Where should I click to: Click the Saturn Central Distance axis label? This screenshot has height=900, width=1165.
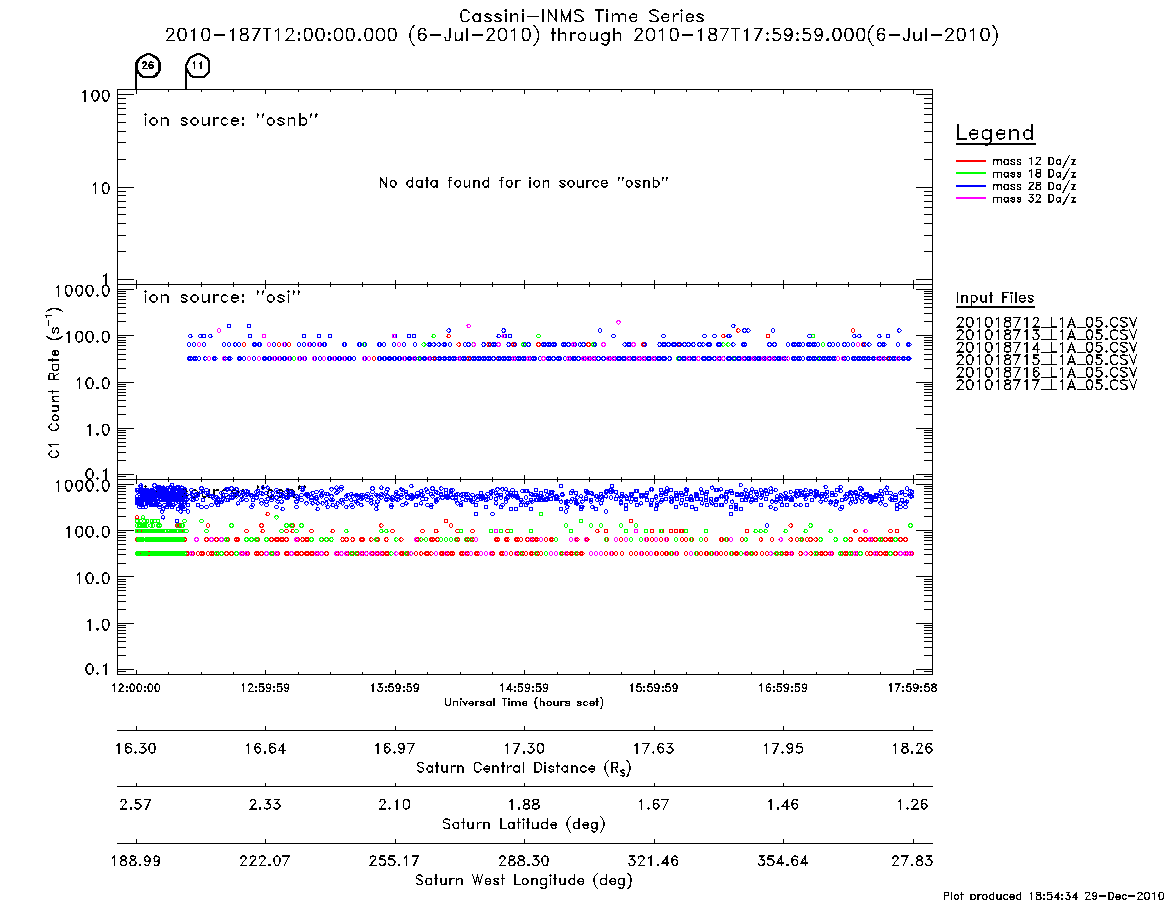524,768
